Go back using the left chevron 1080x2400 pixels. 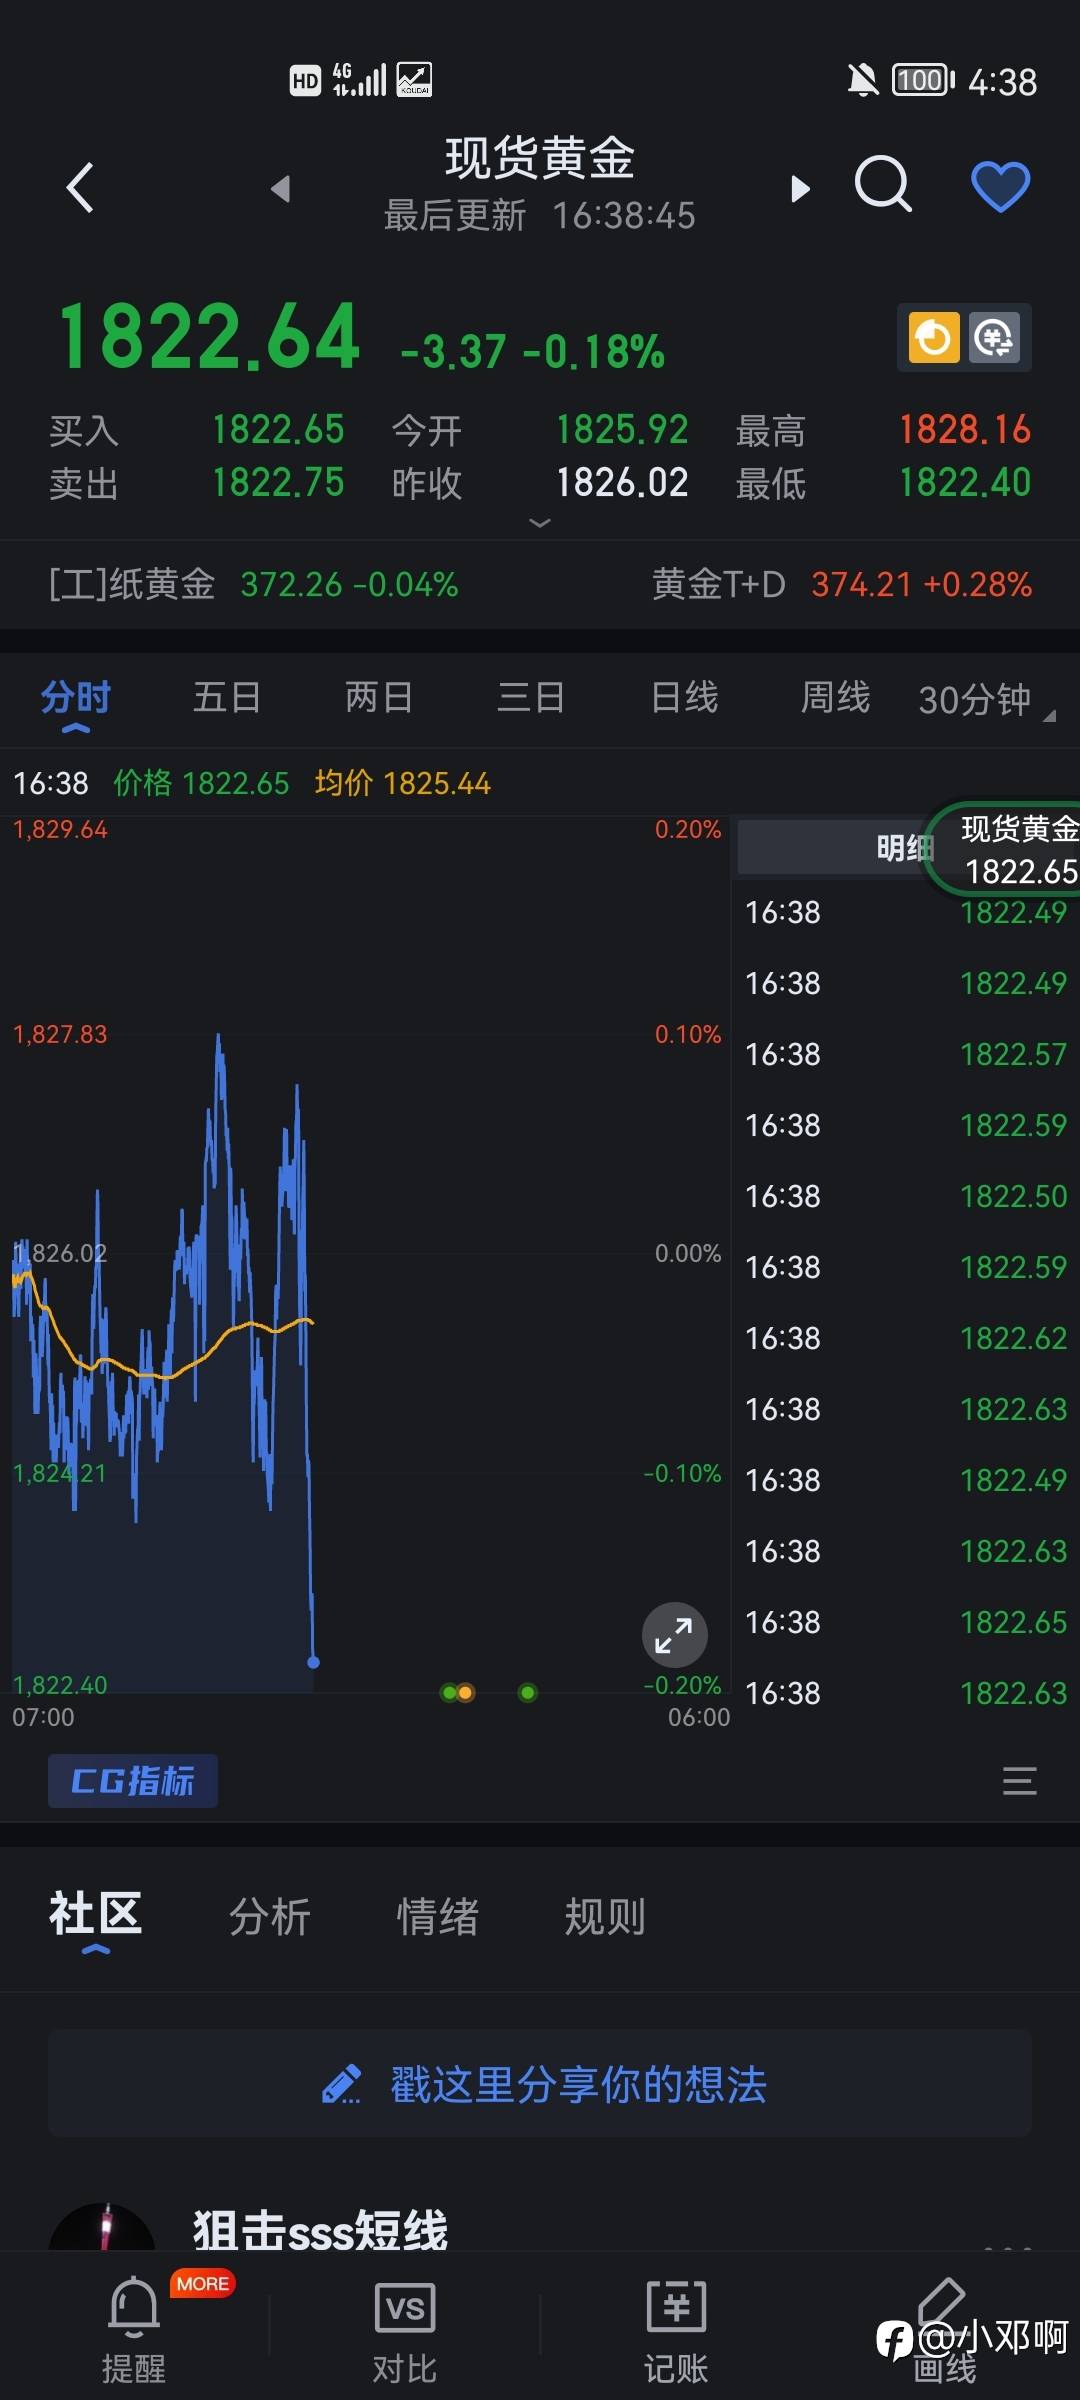(x=80, y=187)
